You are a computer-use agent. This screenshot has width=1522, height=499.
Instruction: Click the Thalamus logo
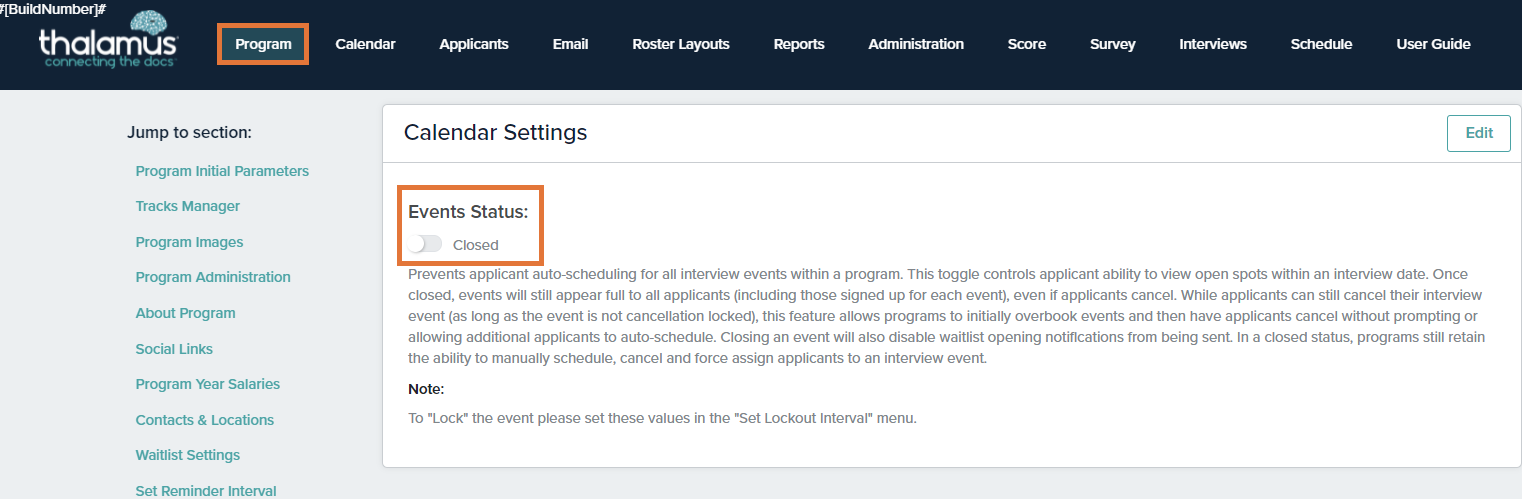(108, 41)
